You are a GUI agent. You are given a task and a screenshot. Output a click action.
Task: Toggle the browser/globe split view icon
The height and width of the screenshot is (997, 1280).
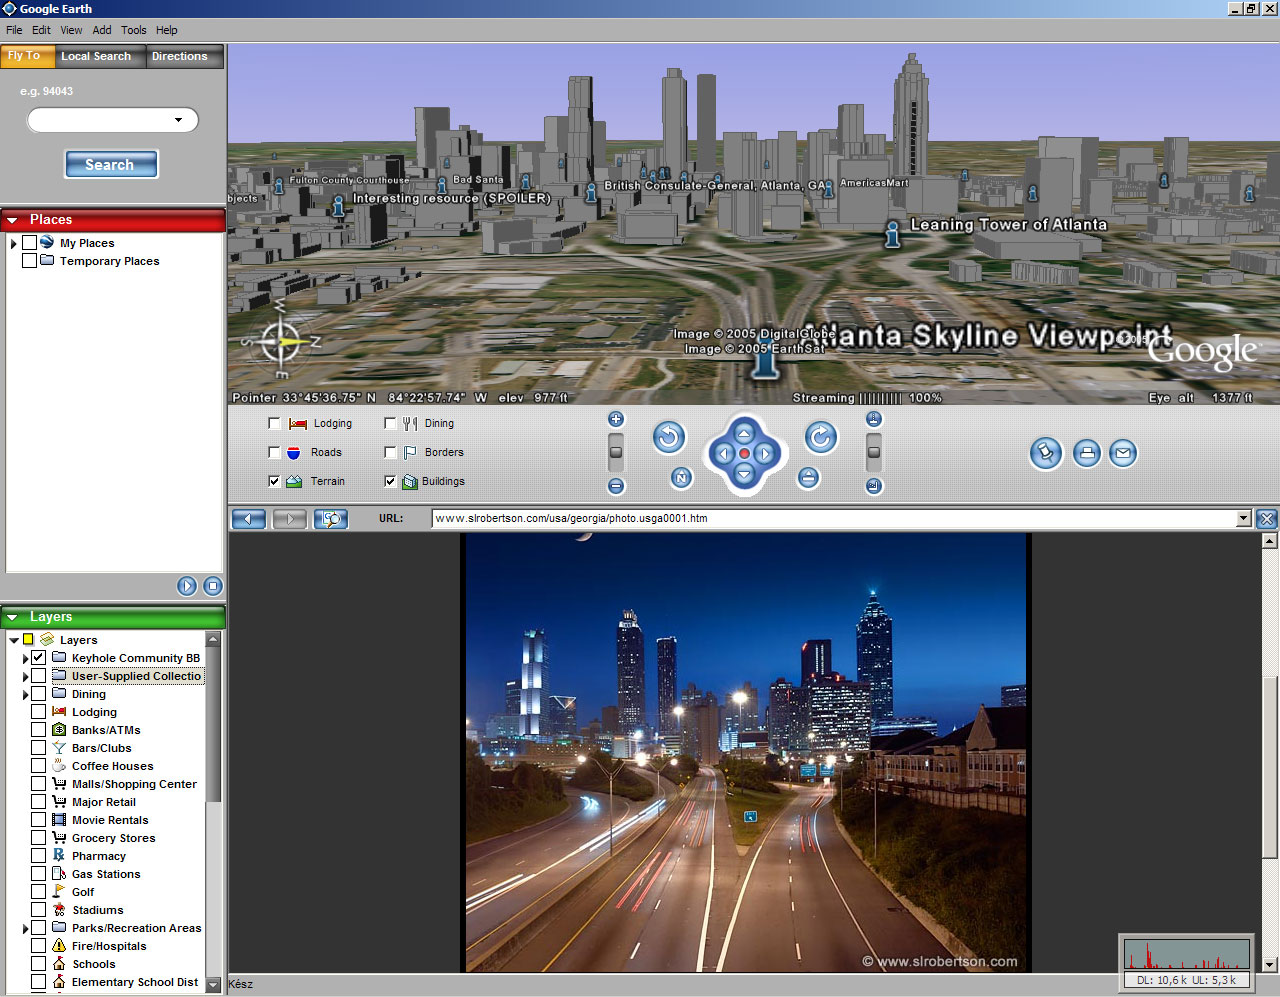click(330, 519)
